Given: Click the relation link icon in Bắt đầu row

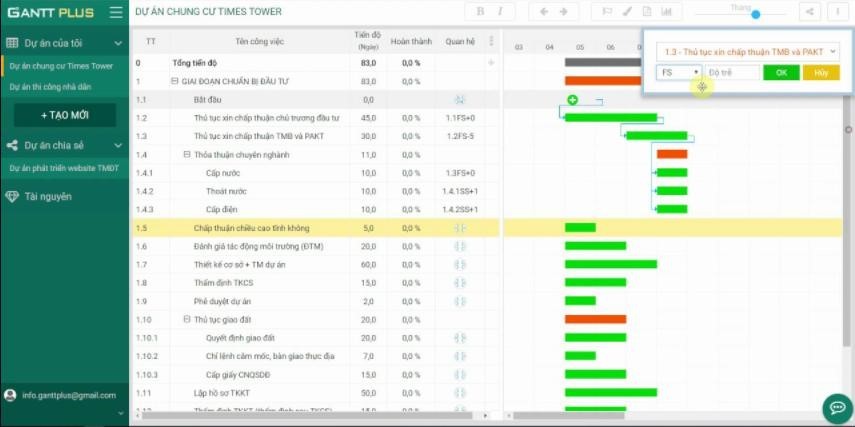Looking at the screenshot, I should (x=460, y=100).
